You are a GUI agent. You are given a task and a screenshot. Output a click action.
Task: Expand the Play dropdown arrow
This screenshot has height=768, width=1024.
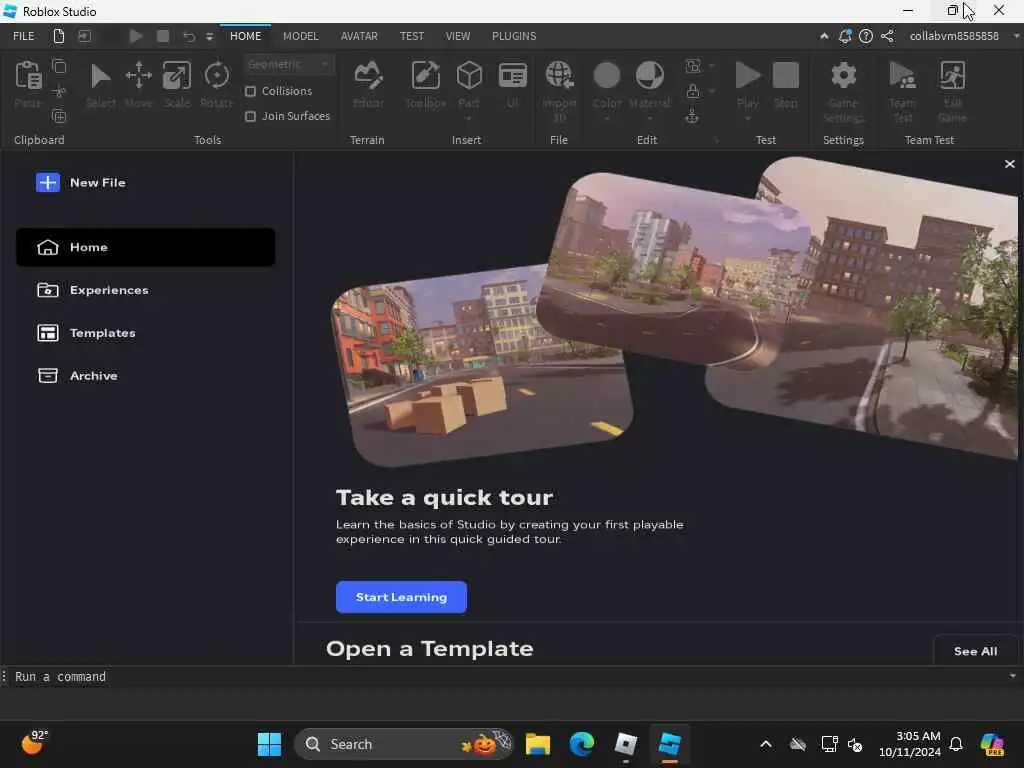(748, 119)
